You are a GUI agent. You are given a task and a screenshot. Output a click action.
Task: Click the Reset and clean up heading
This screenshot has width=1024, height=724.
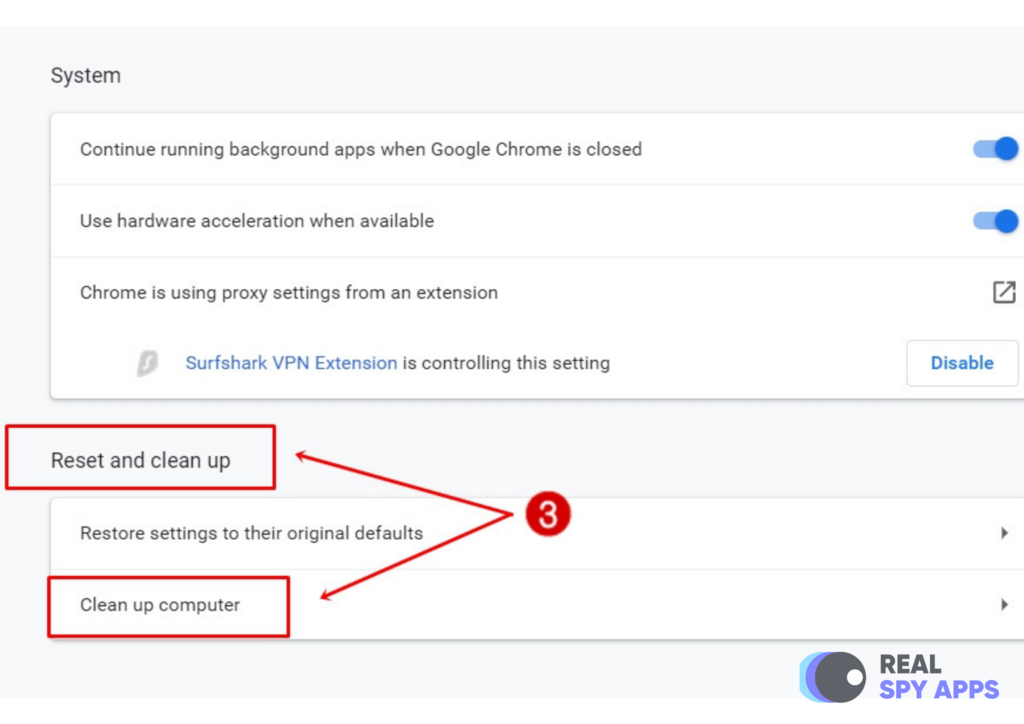(x=140, y=460)
